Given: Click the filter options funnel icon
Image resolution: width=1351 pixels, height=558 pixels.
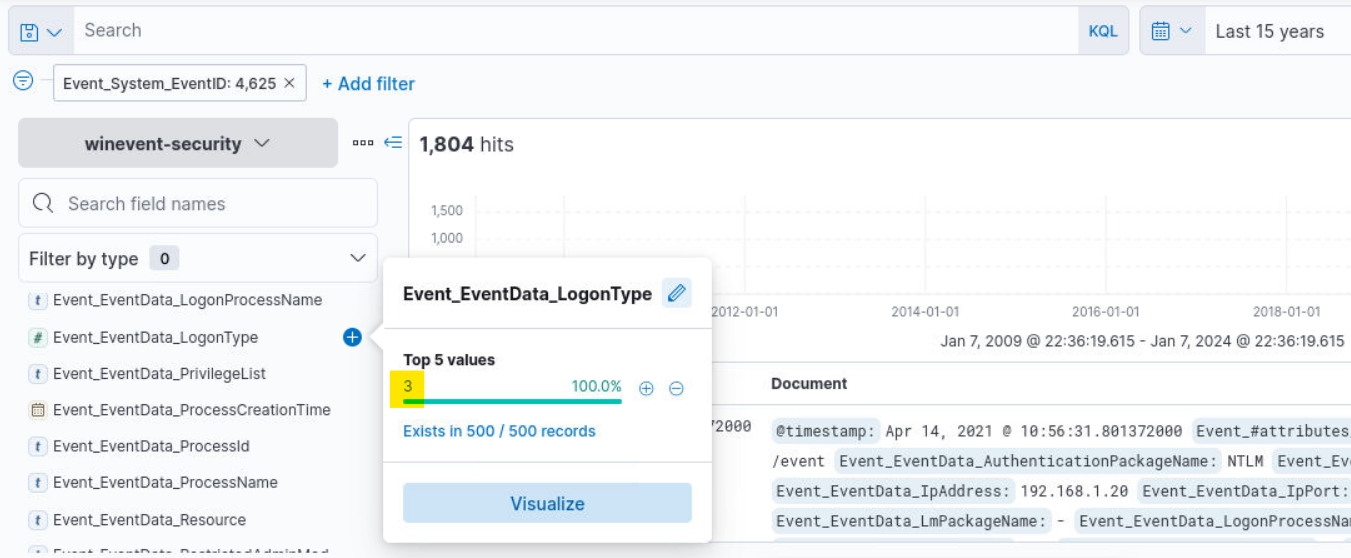Looking at the screenshot, I should [23, 81].
